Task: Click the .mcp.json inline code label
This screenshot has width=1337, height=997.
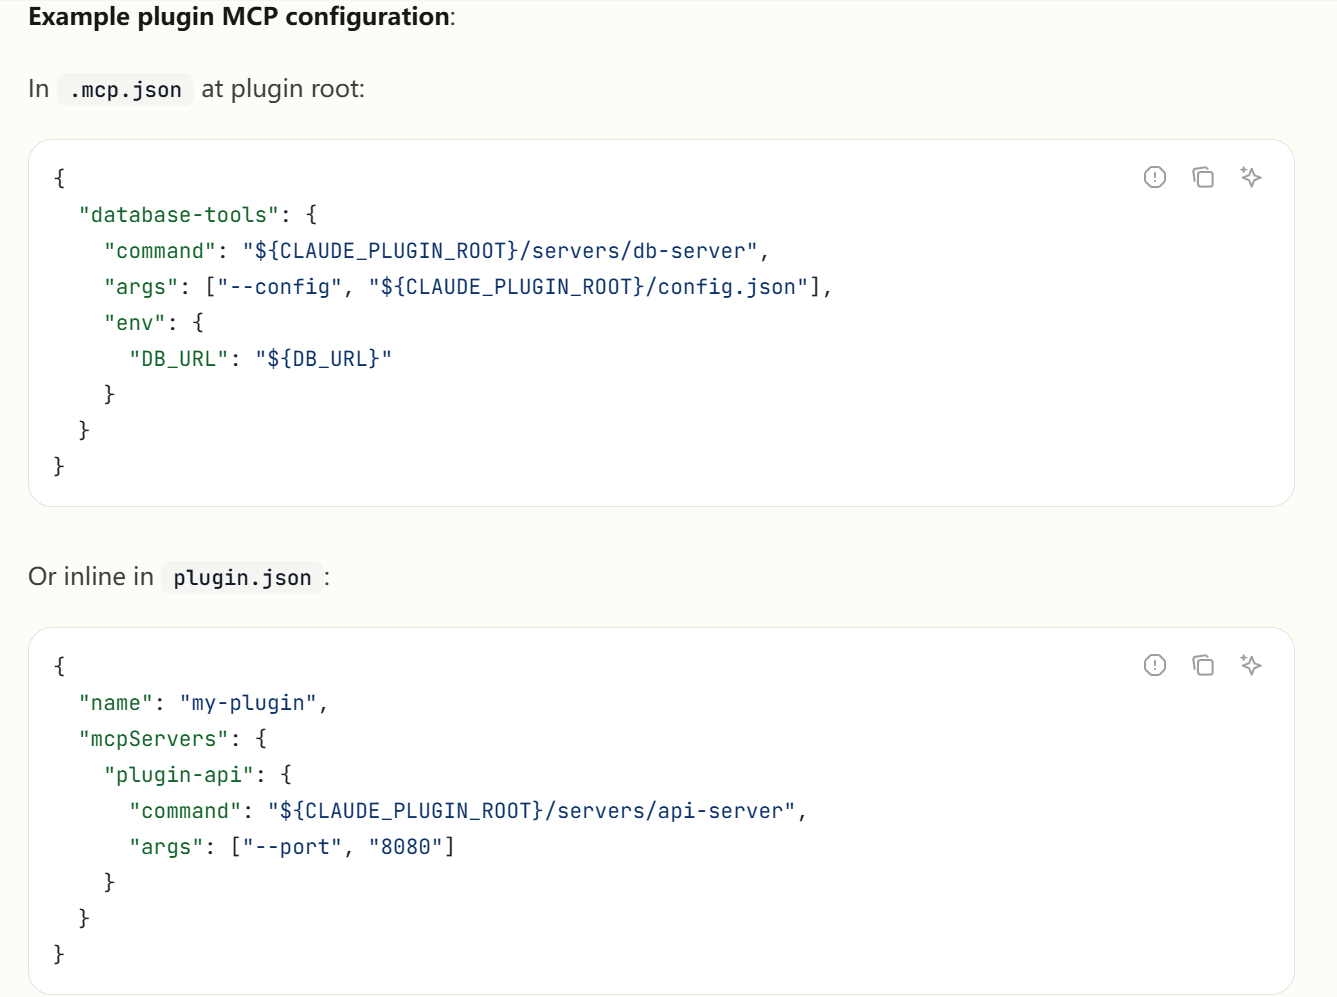Action: point(125,90)
